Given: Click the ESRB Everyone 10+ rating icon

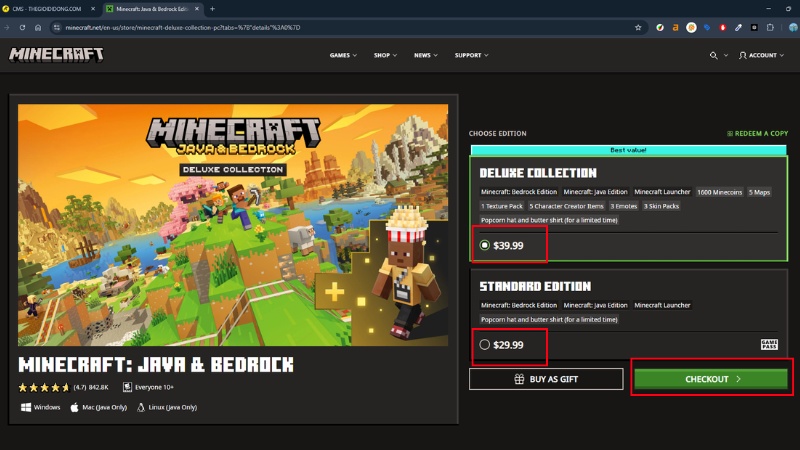Looking at the screenshot, I should click(128, 387).
